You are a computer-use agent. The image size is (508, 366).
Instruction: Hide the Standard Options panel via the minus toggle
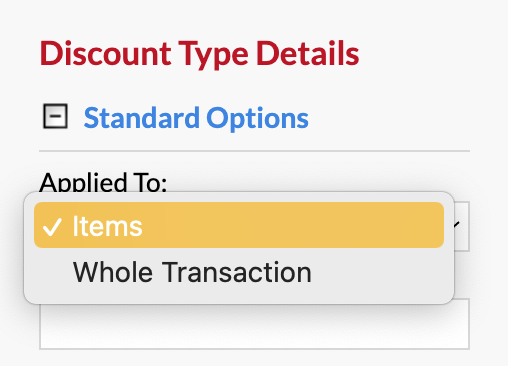tap(55, 116)
